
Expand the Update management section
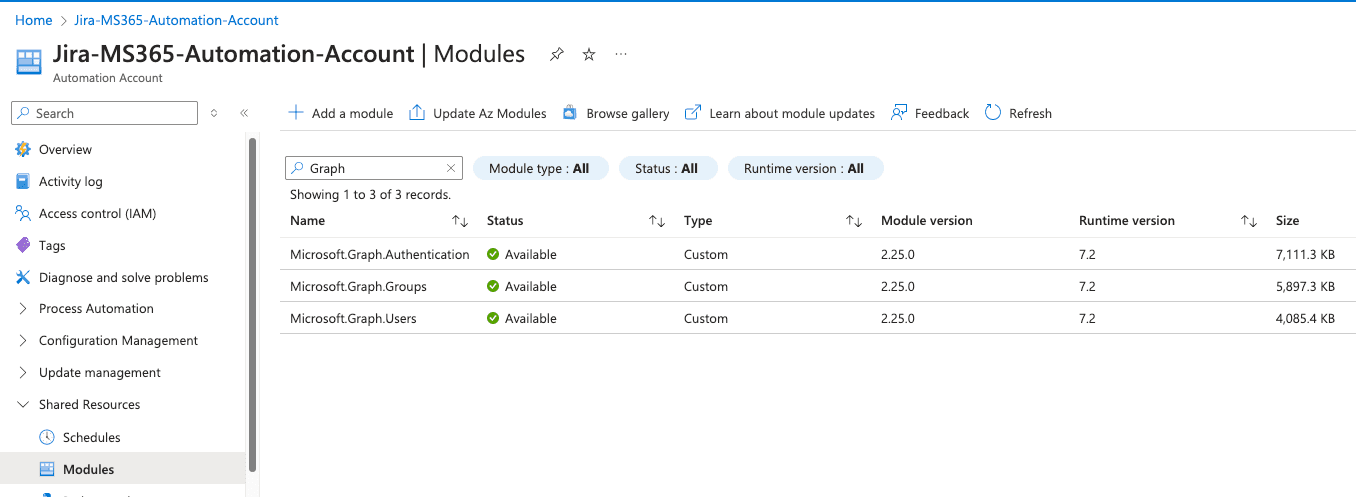23,373
